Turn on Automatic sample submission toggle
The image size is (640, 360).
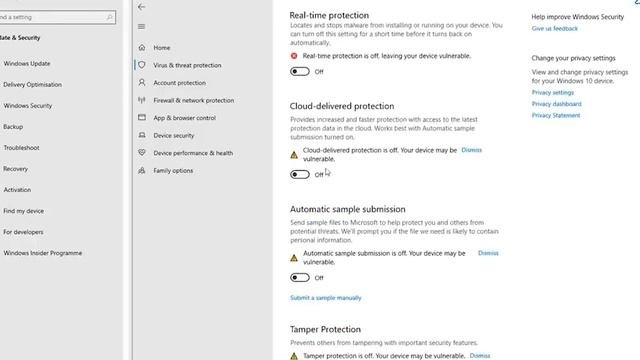pos(300,278)
